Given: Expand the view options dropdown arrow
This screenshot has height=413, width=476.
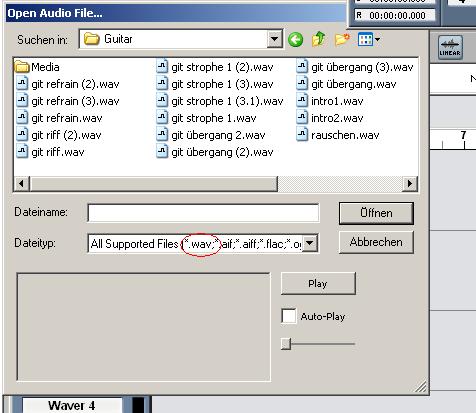Looking at the screenshot, I should [x=377, y=39].
